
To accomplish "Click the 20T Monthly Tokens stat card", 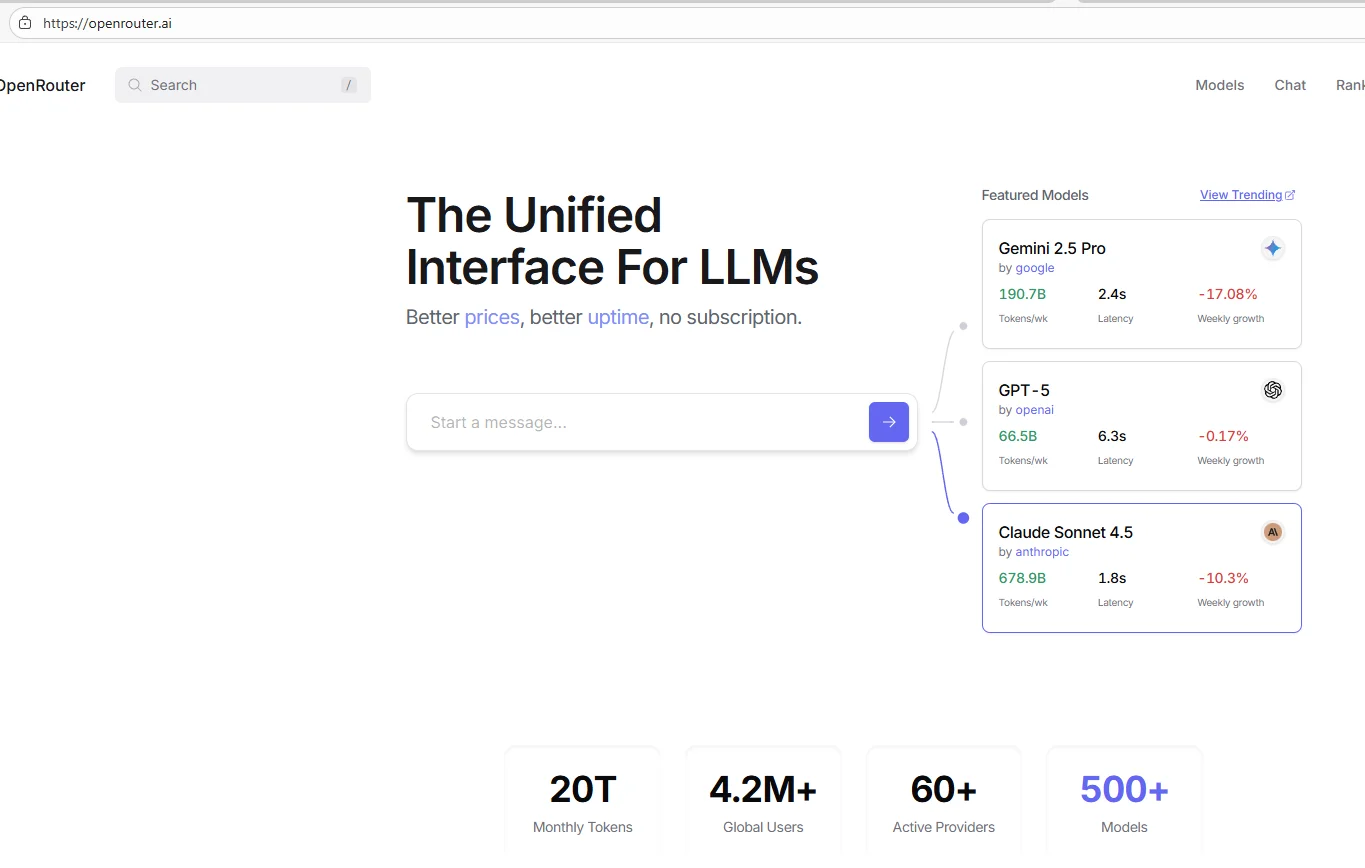I will coord(583,802).
